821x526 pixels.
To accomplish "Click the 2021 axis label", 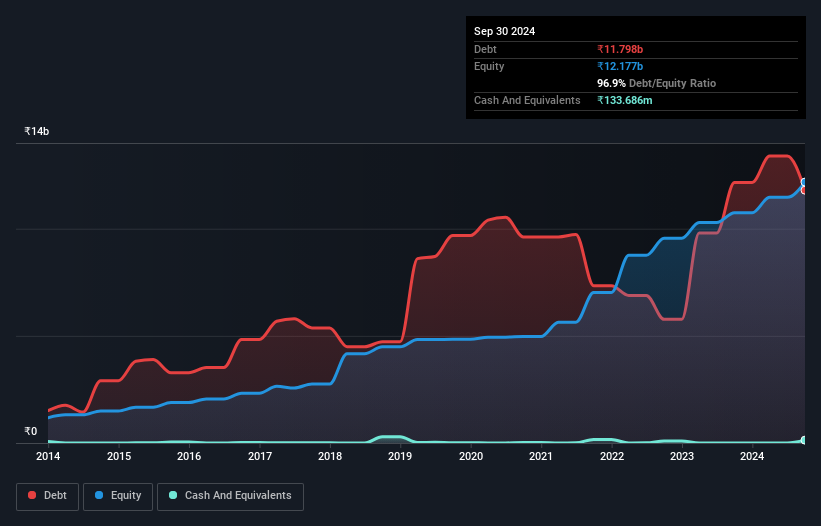I will coord(541,456).
